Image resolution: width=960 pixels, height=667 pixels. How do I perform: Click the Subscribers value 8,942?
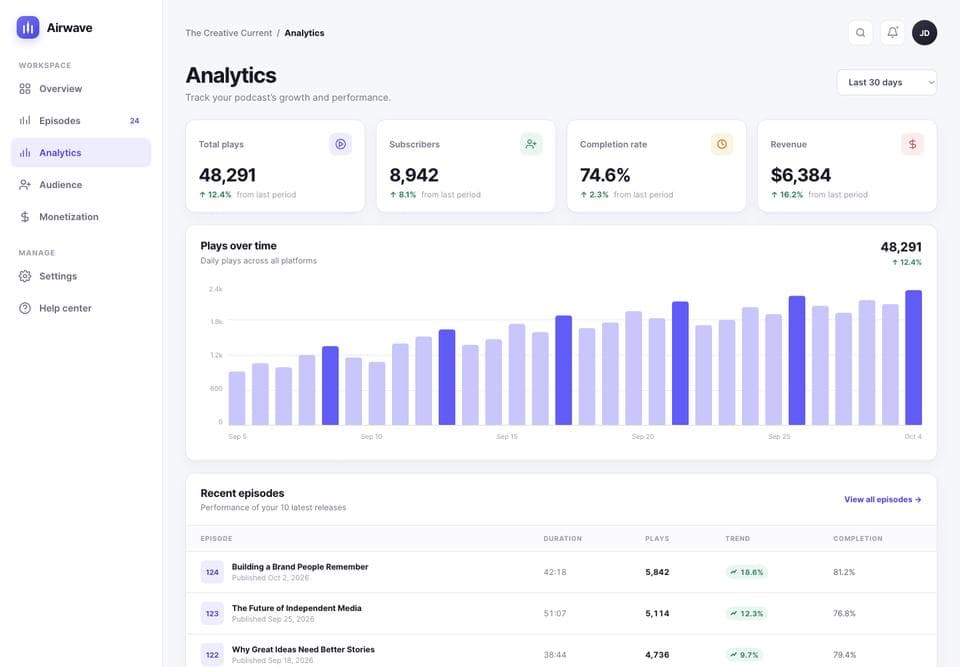tap(414, 175)
